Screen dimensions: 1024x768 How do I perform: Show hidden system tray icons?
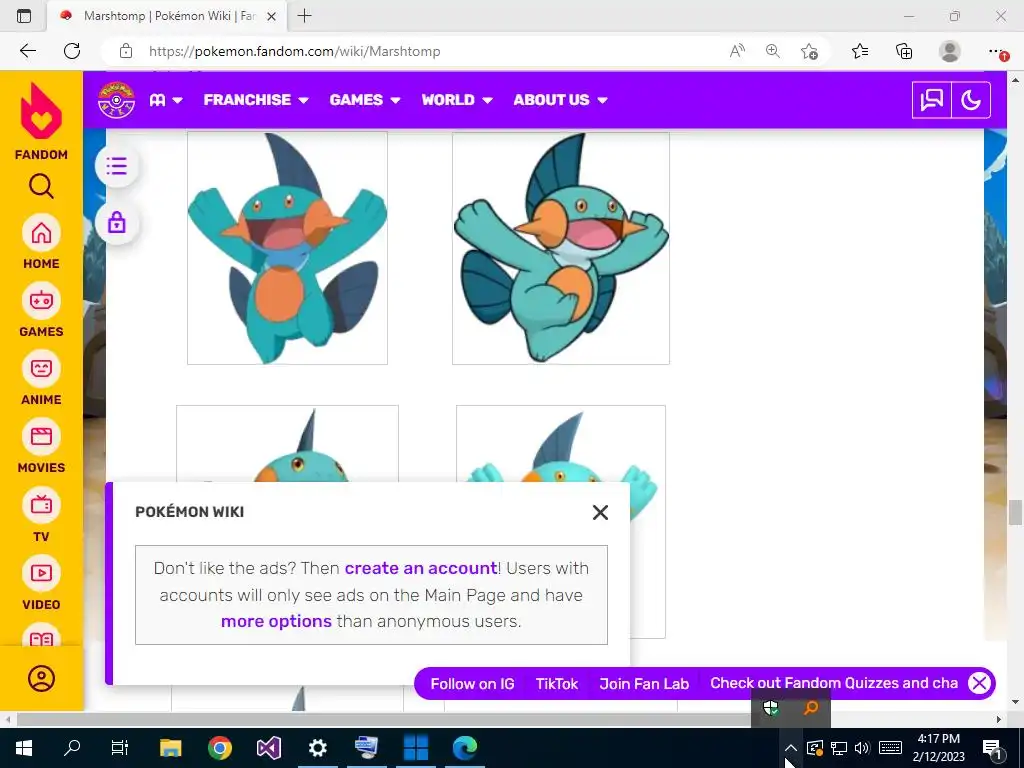pyautogui.click(x=790, y=748)
